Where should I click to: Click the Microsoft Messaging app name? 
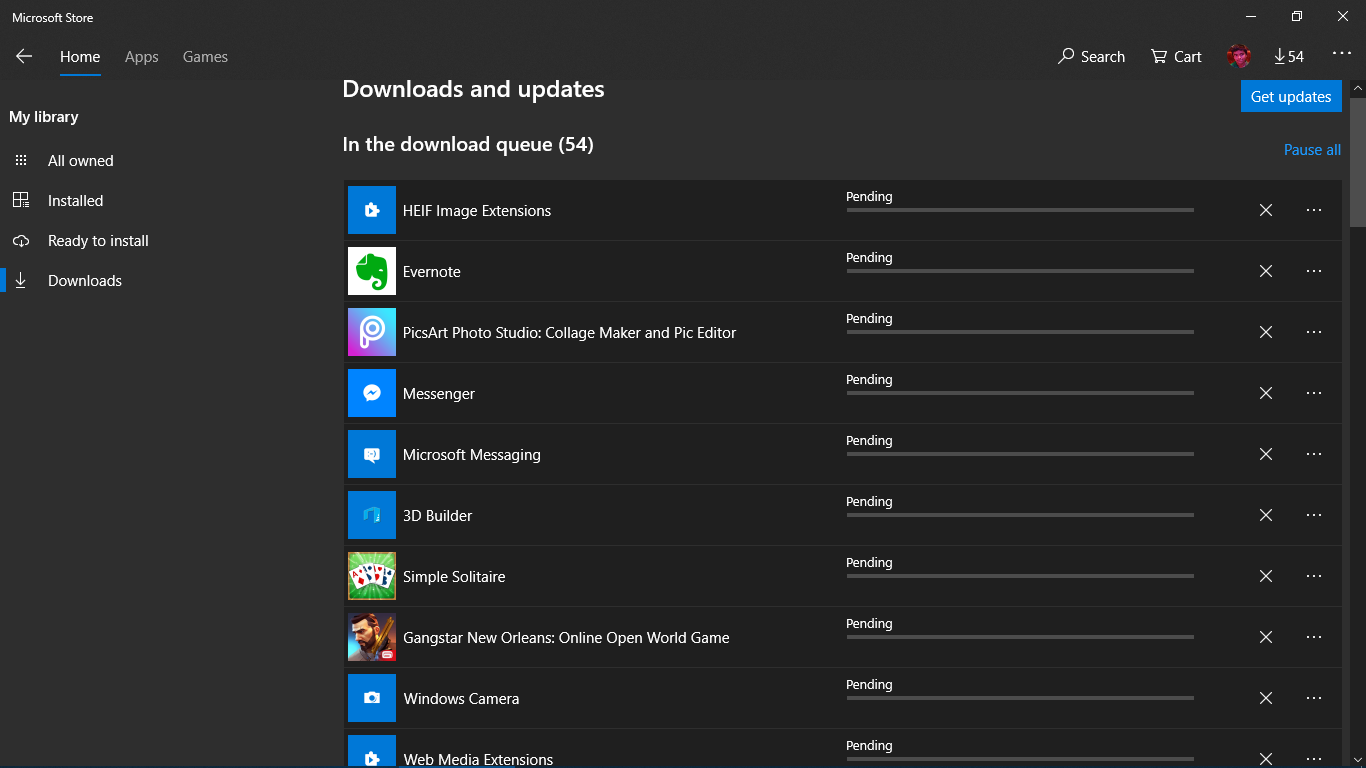pyautogui.click(x=472, y=455)
